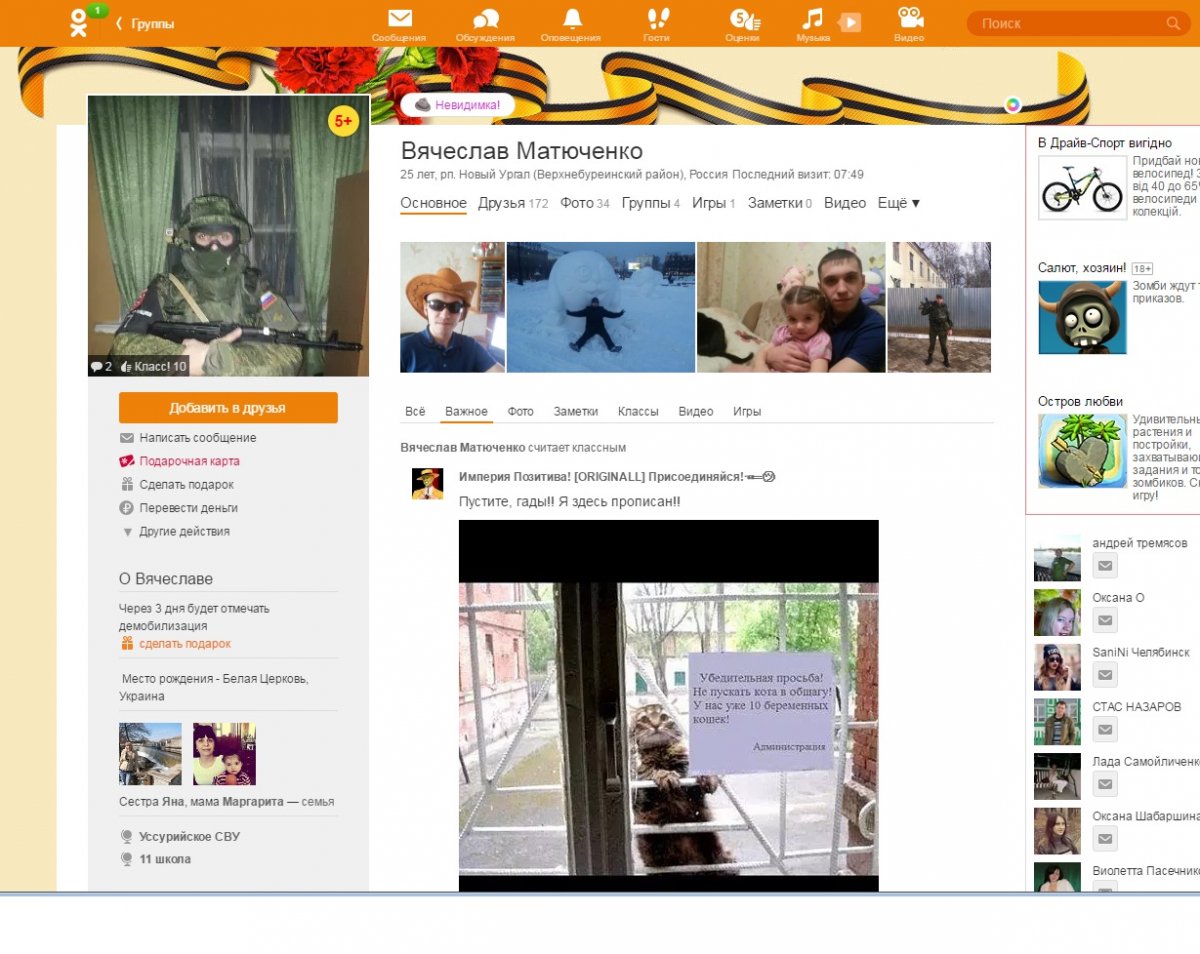Viewport: 1200px width, 954px height.
Task: Click Добавить в друзья button
Action: 228,408
